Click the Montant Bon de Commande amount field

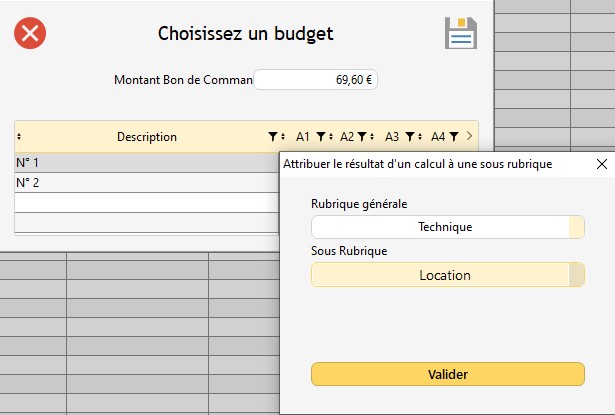pos(315,80)
